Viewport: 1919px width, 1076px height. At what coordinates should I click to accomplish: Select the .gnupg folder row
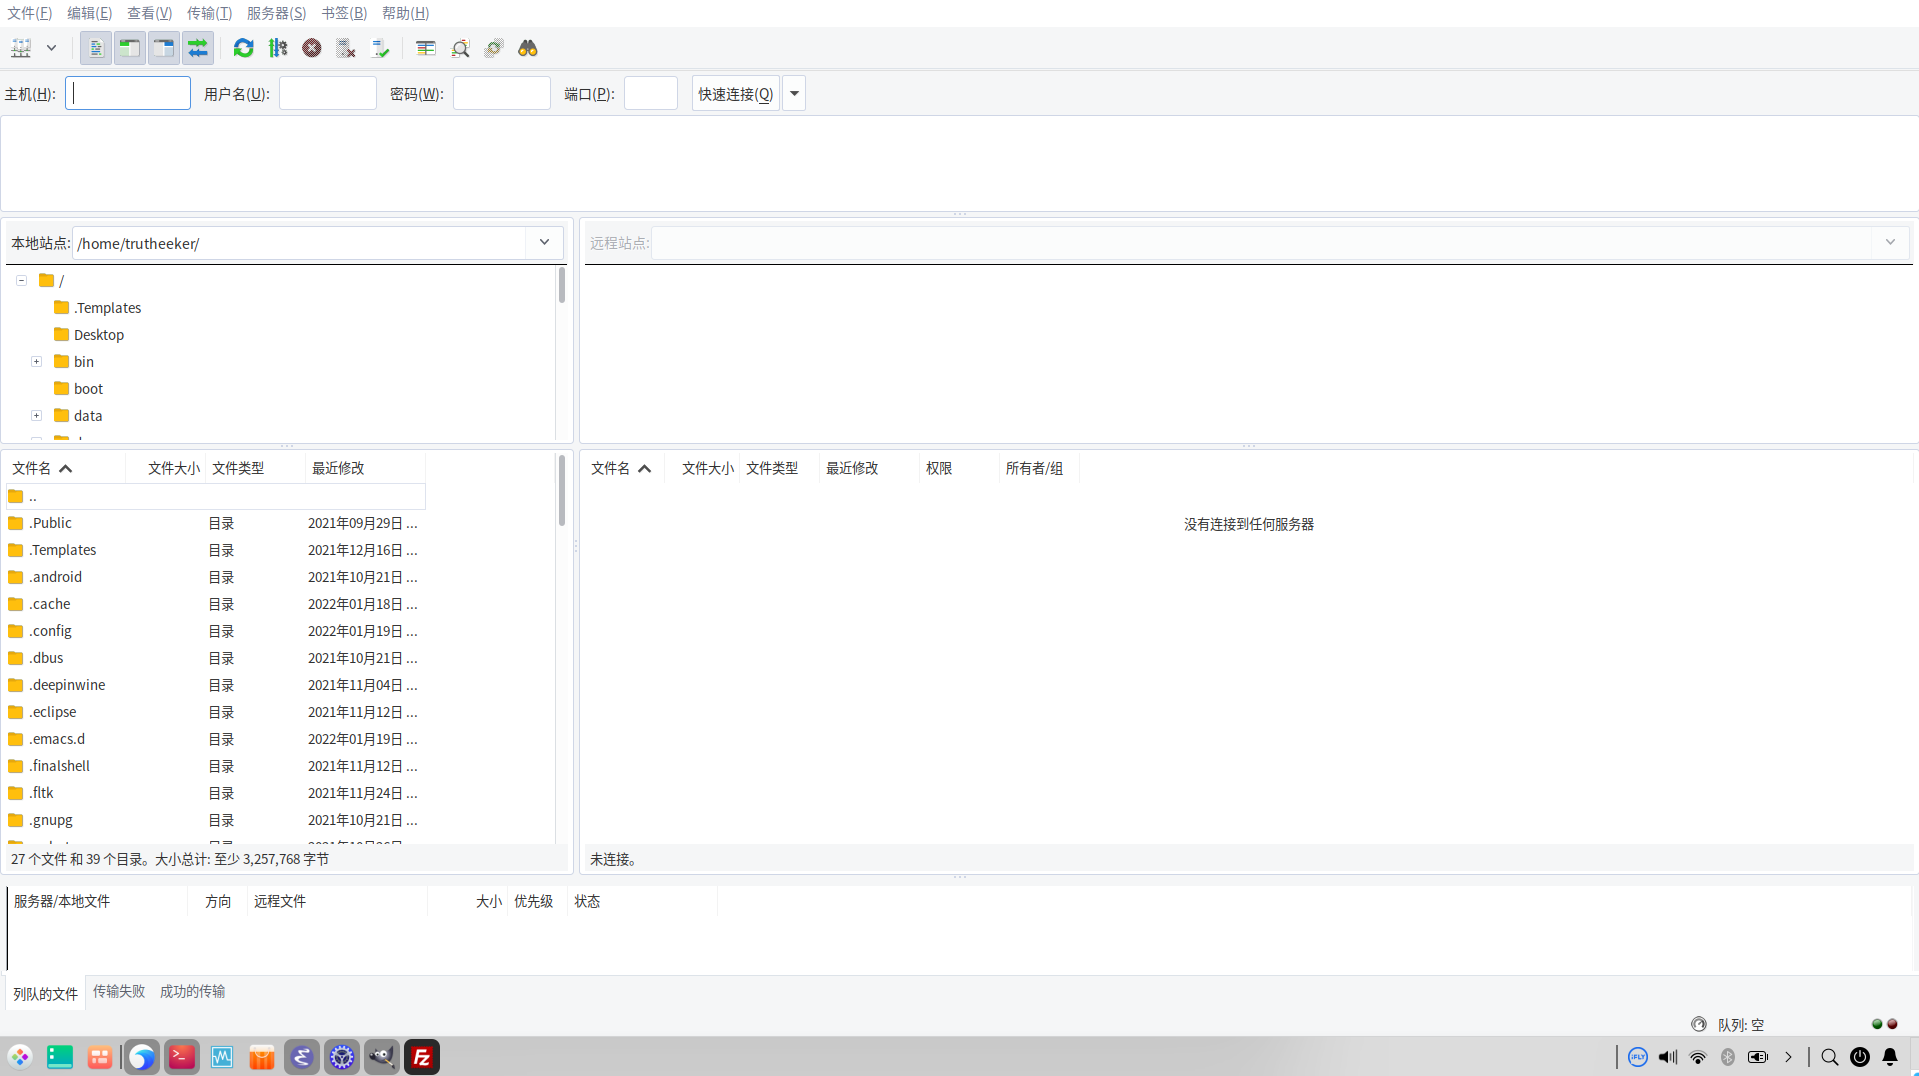click(216, 820)
